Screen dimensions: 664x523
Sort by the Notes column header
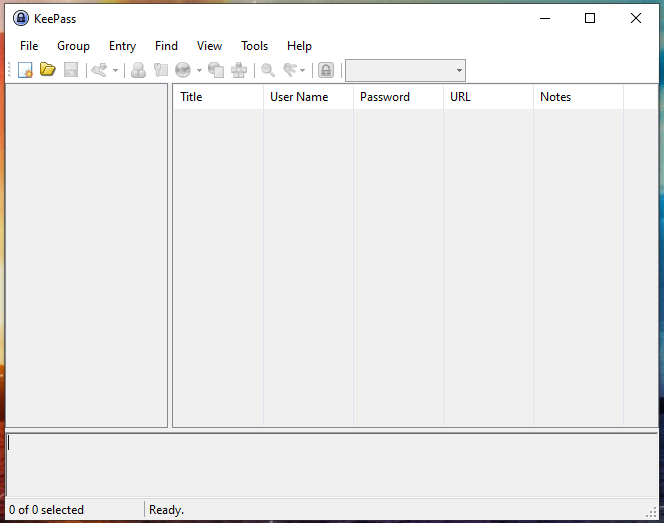578,97
